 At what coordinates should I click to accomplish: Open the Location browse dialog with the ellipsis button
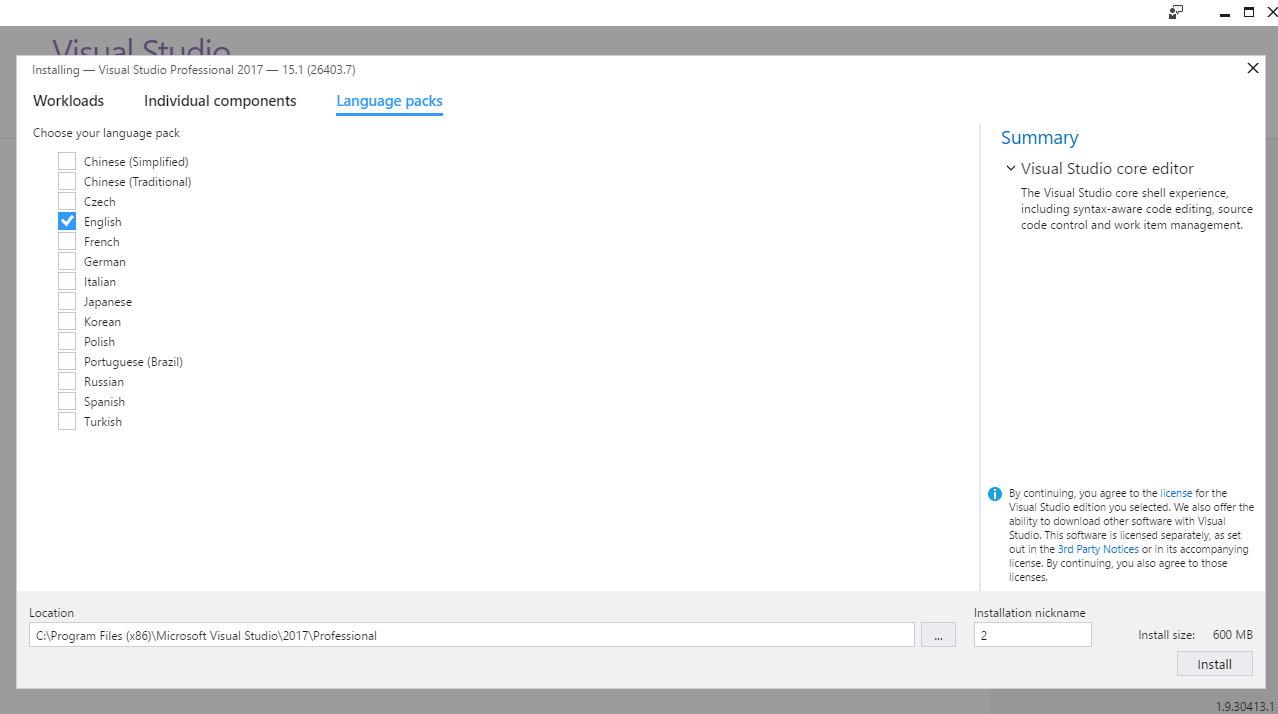pos(937,634)
